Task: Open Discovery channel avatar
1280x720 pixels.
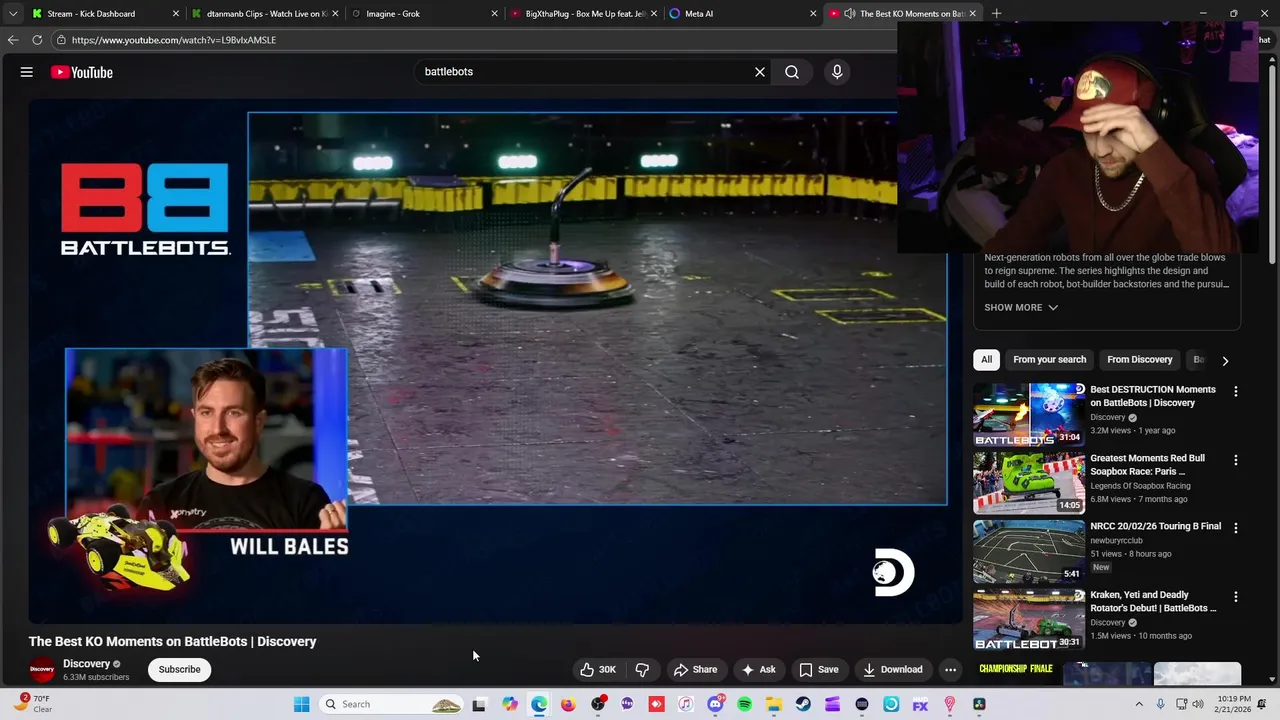Action: [x=42, y=670]
